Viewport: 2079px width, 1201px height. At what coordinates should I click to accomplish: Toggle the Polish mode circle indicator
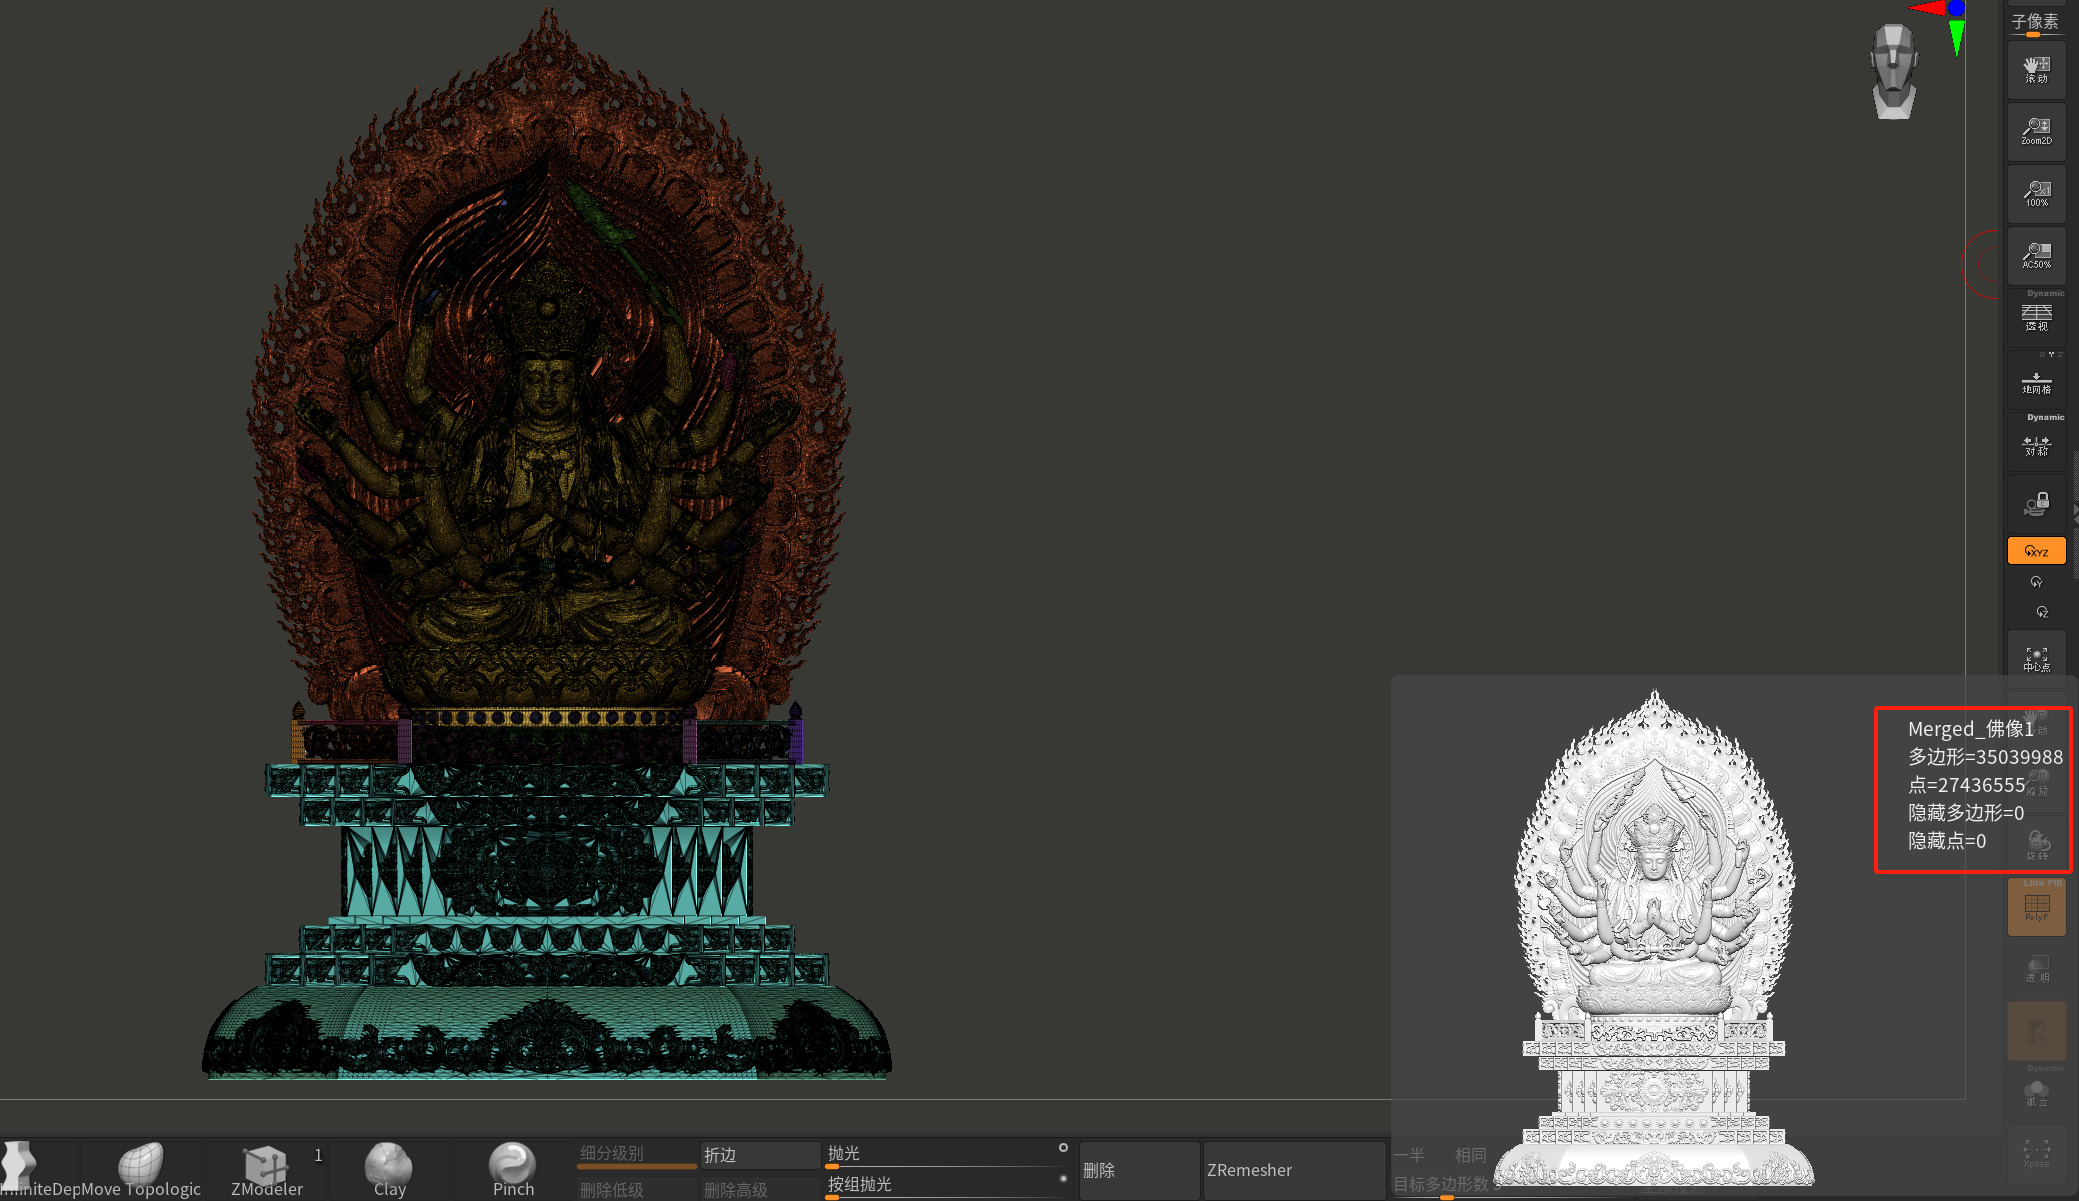pos(1063,1148)
